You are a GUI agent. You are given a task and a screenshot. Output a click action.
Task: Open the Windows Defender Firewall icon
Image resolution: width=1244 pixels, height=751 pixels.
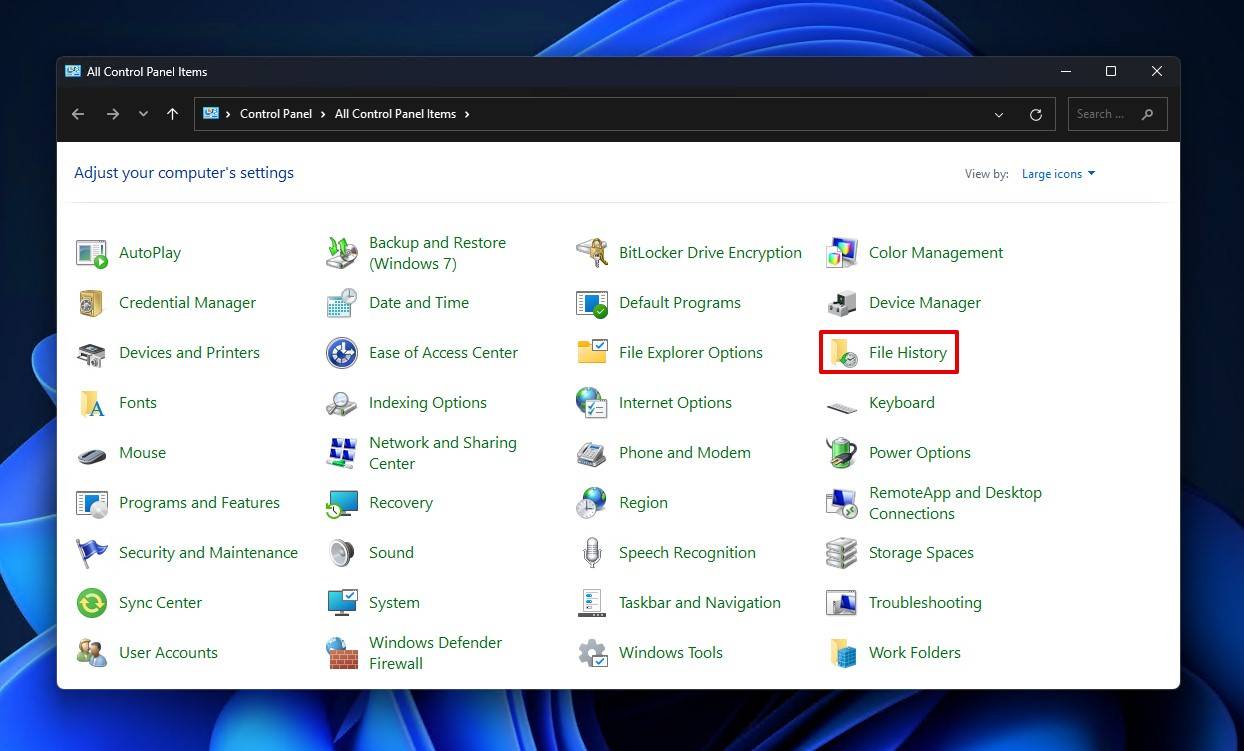(342, 653)
